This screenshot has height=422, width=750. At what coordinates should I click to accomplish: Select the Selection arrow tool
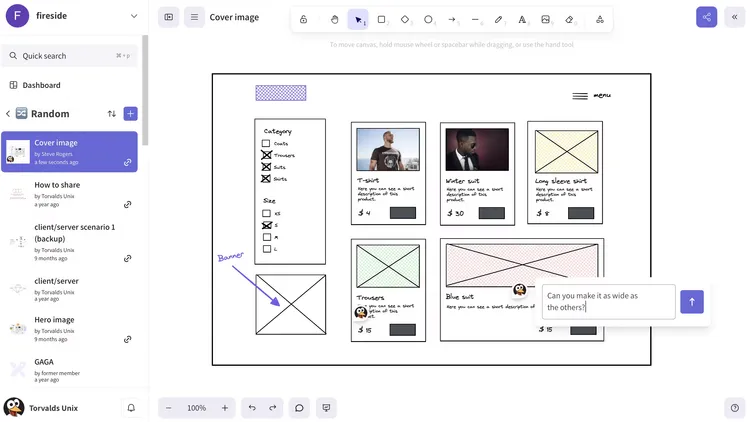[358, 20]
